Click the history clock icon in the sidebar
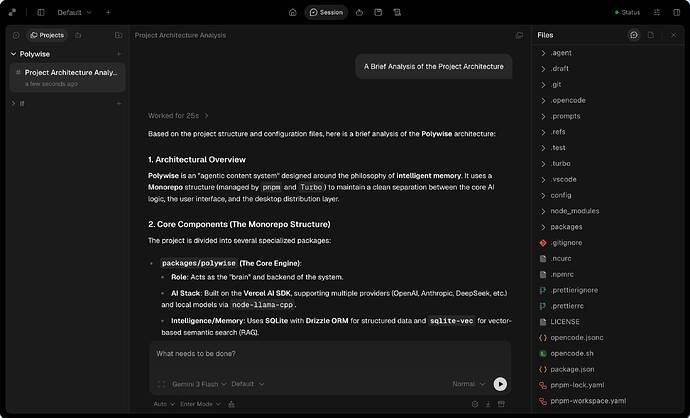 (x=16, y=35)
